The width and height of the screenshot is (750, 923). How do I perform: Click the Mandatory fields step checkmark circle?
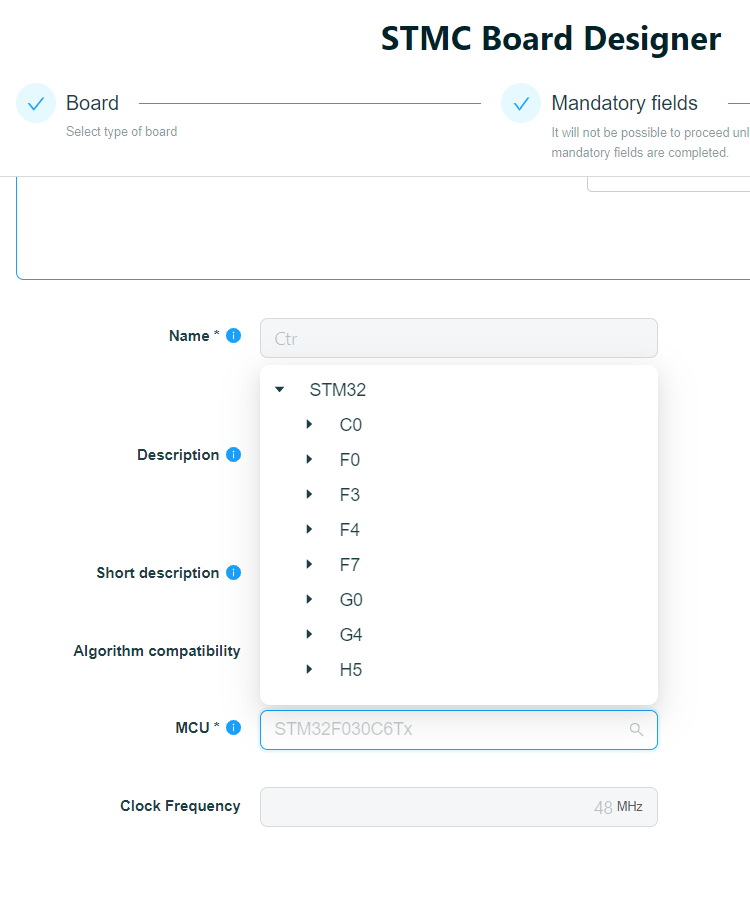pyautogui.click(x=521, y=103)
